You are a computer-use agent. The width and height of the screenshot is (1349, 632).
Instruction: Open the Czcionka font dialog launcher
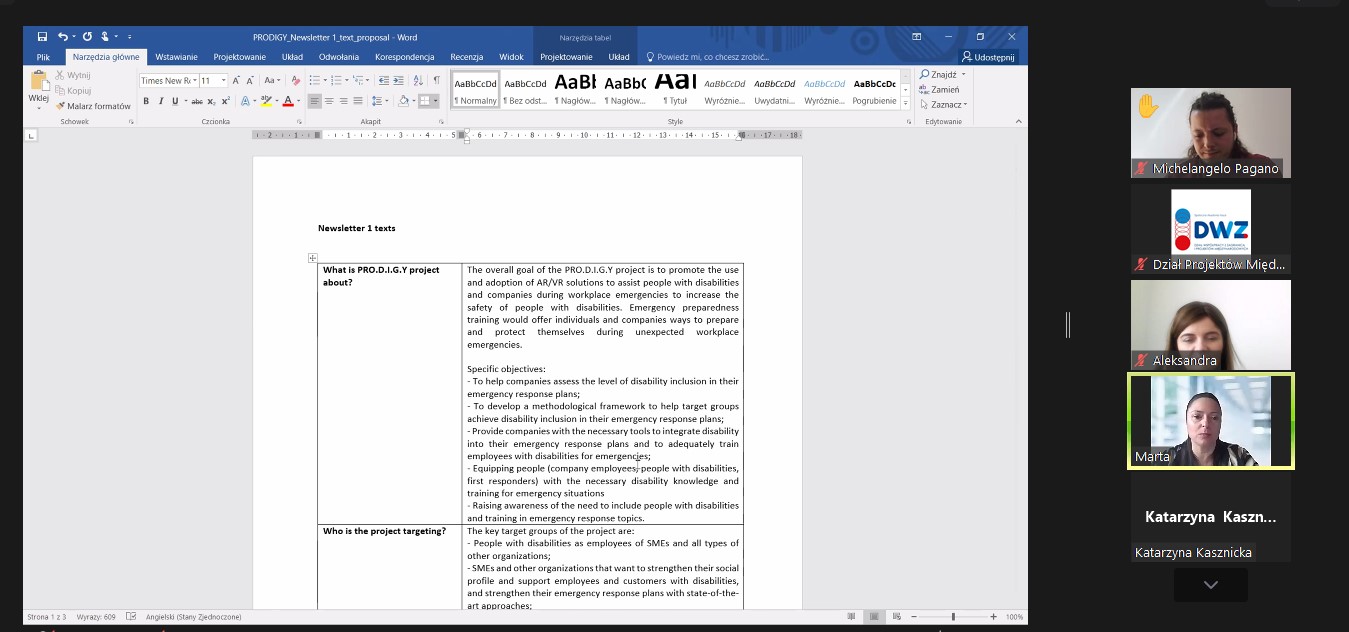(x=298, y=122)
